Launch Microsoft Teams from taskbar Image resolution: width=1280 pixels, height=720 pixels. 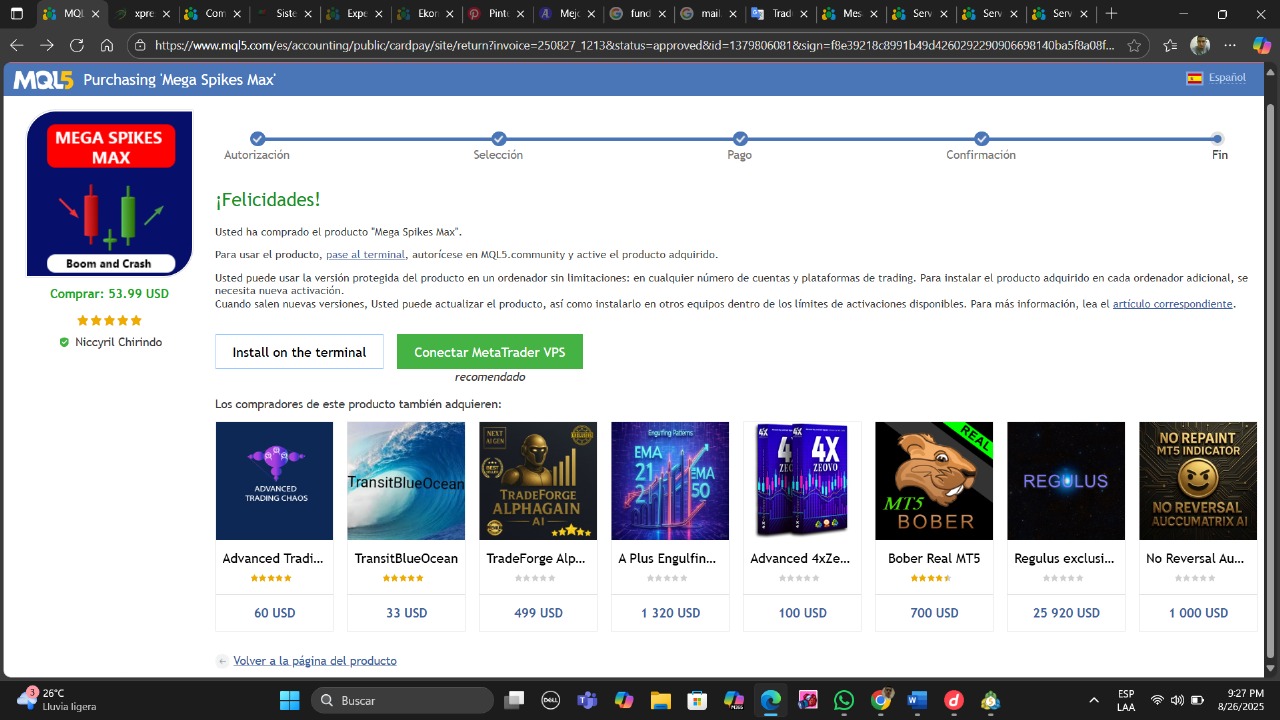click(x=587, y=700)
